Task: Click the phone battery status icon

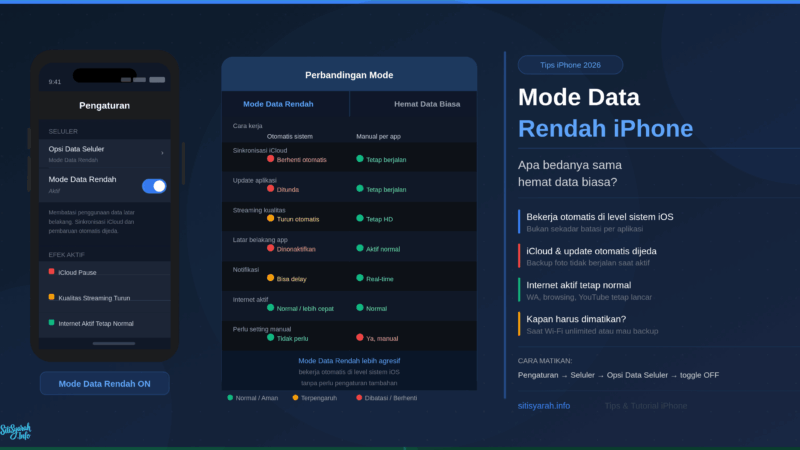Action: pos(157,80)
